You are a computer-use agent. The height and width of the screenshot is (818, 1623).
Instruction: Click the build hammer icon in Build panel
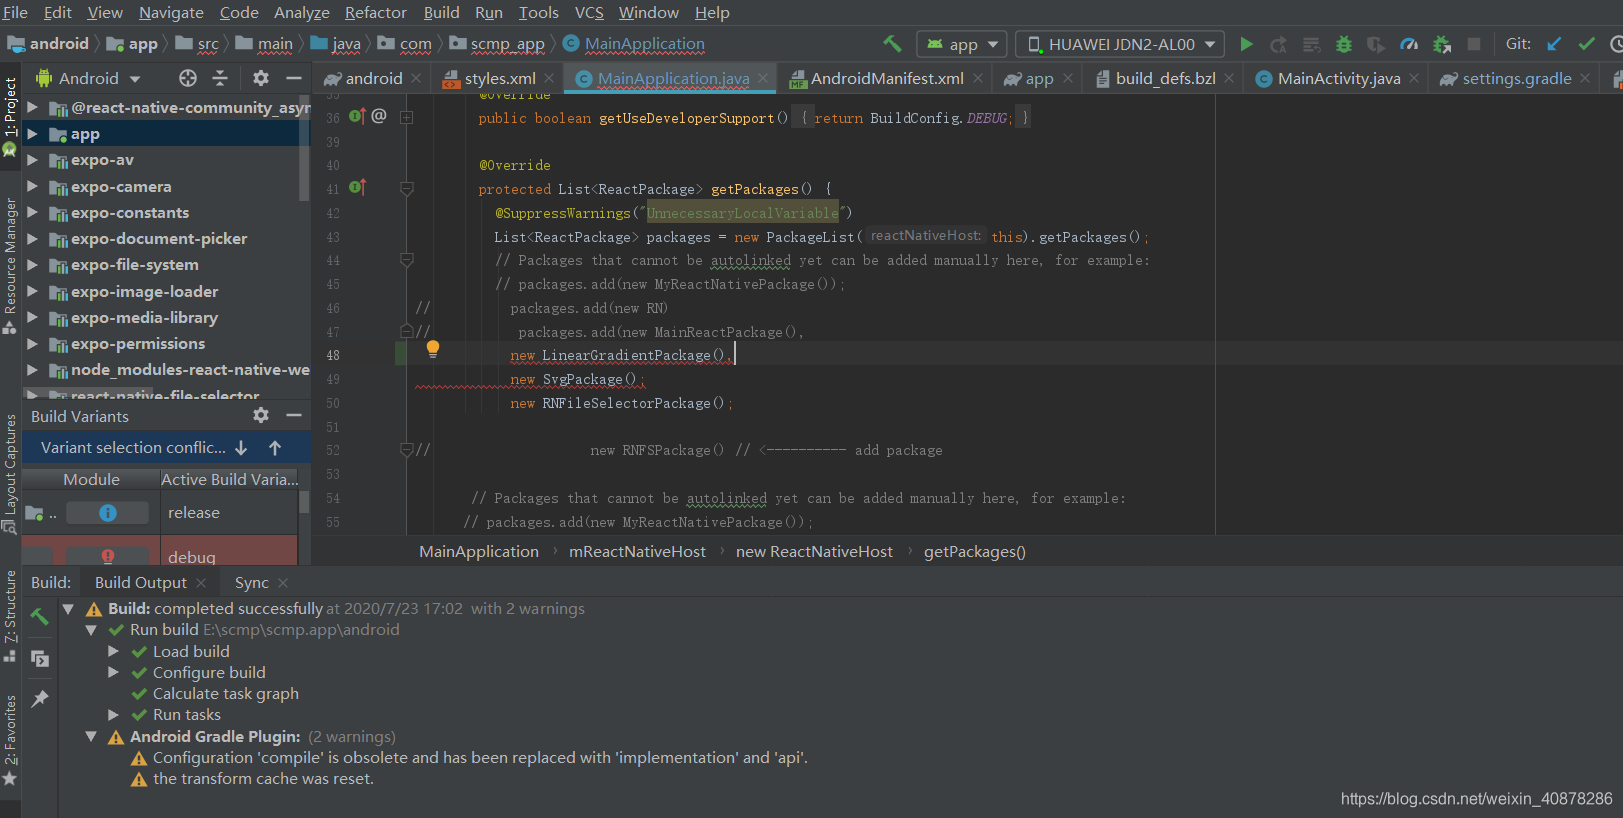click(40, 617)
